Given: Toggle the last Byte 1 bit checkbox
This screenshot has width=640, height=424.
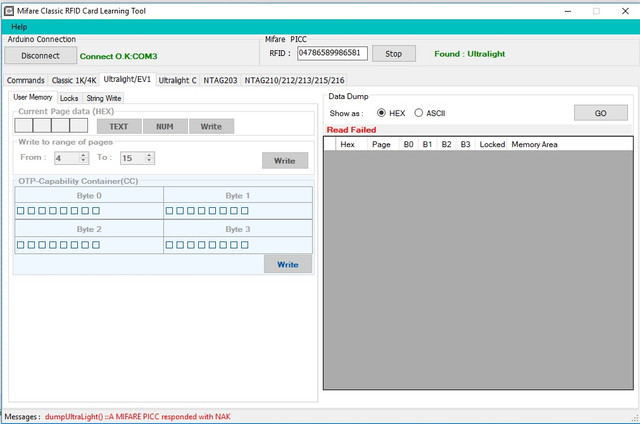Looking at the screenshot, I should coord(244,211).
